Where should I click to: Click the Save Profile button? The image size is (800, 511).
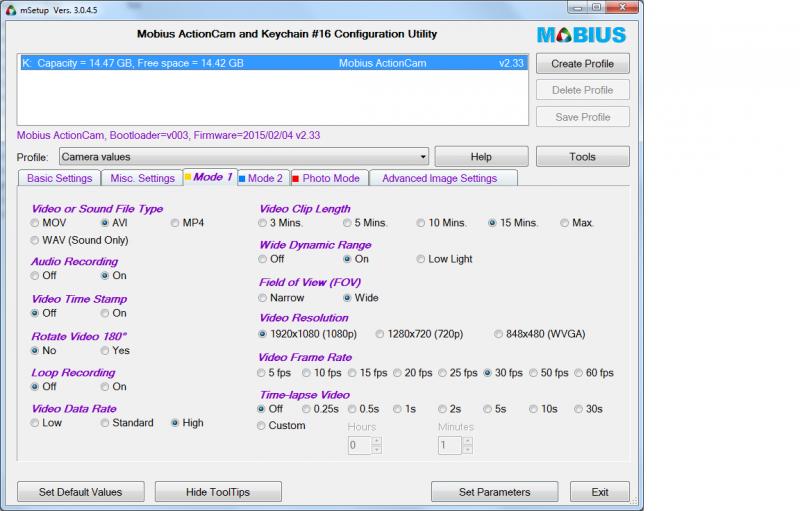[x=583, y=117]
